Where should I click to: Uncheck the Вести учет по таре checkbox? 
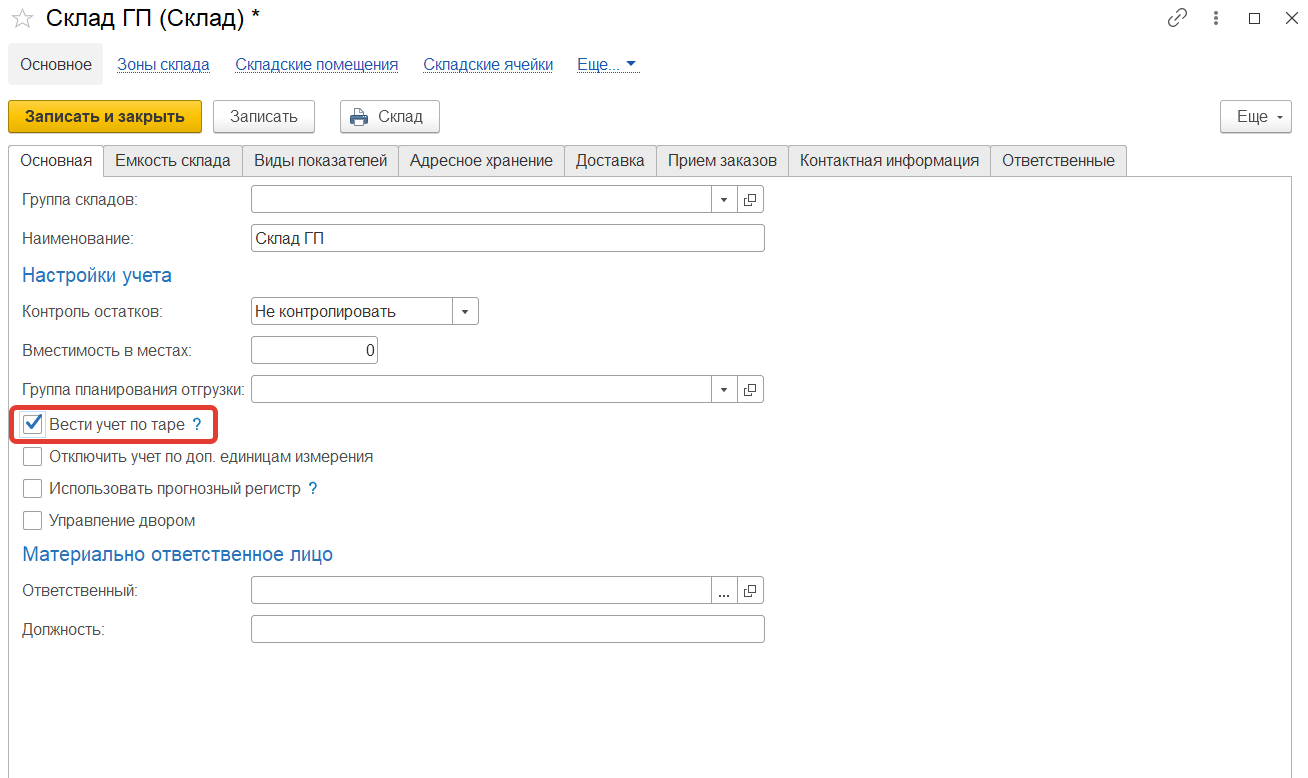[x=33, y=425]
